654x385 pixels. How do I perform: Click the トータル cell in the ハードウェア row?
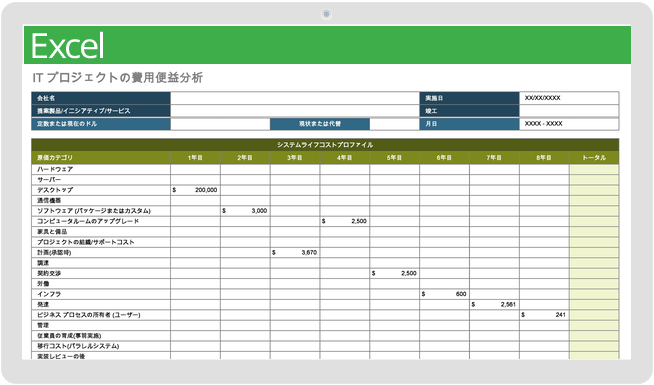594,169
